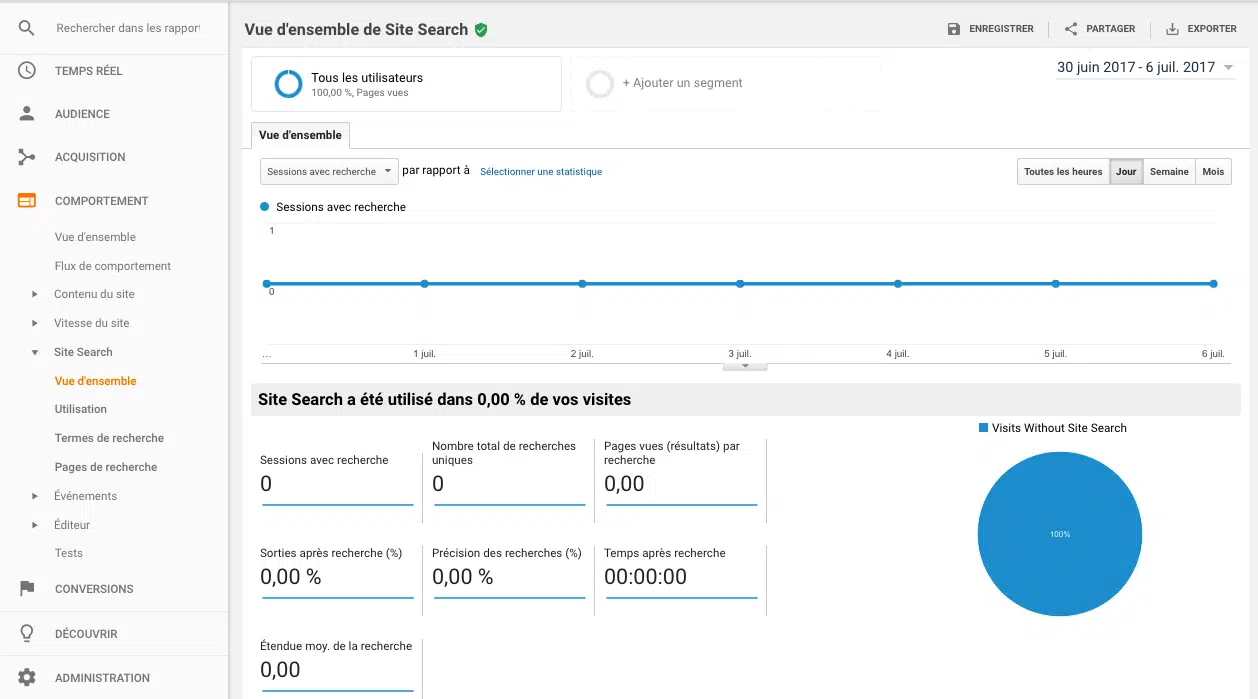Open the date range picker dropdown

1145,68
